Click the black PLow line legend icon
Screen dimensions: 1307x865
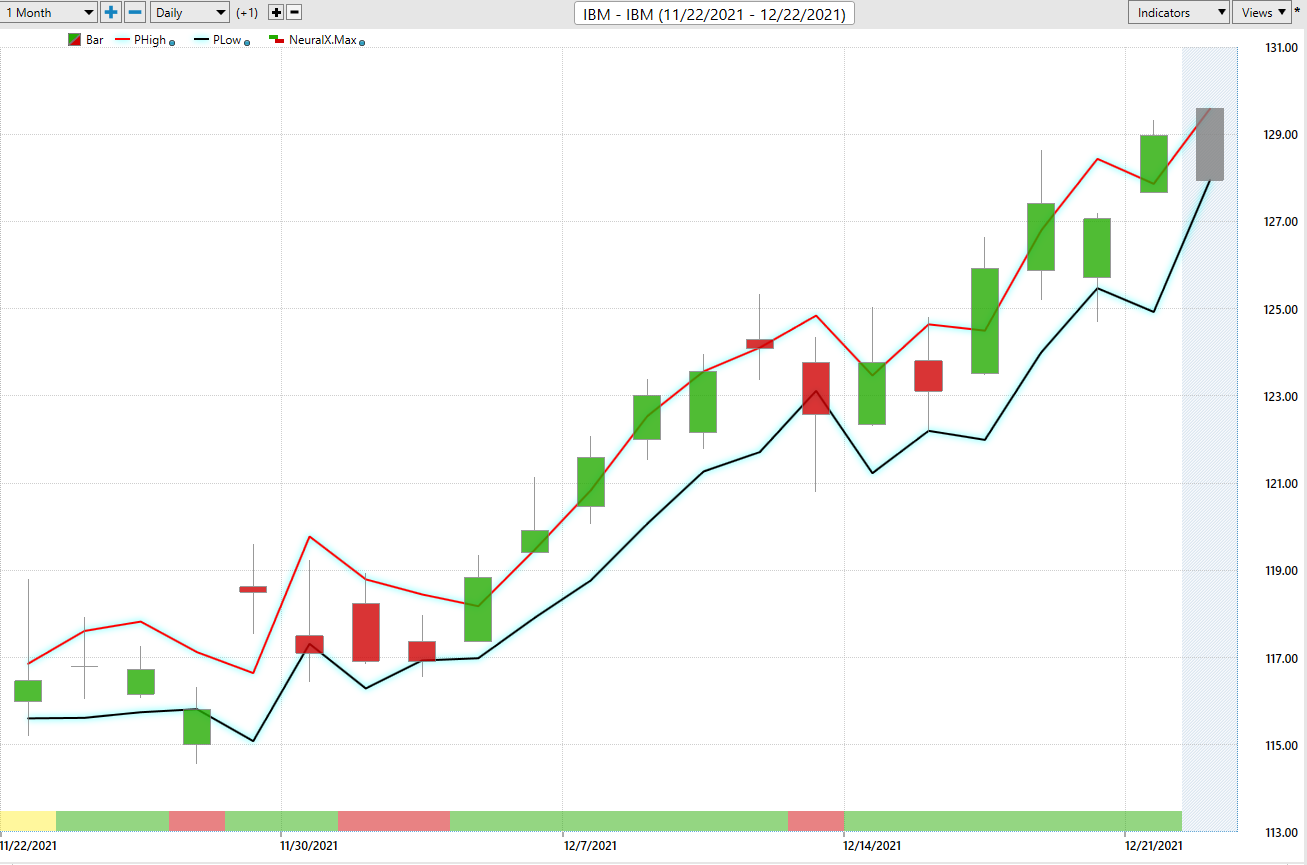coord(201,40)
